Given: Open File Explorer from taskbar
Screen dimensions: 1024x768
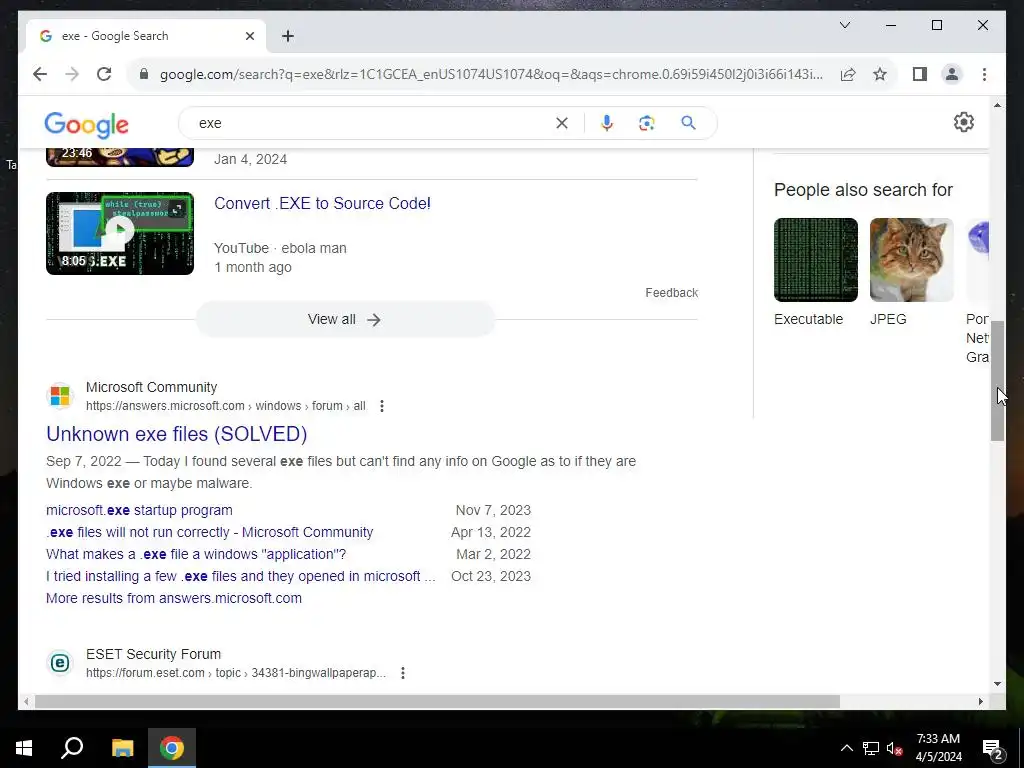Looking at the screenshot, I should coord(122,748).
